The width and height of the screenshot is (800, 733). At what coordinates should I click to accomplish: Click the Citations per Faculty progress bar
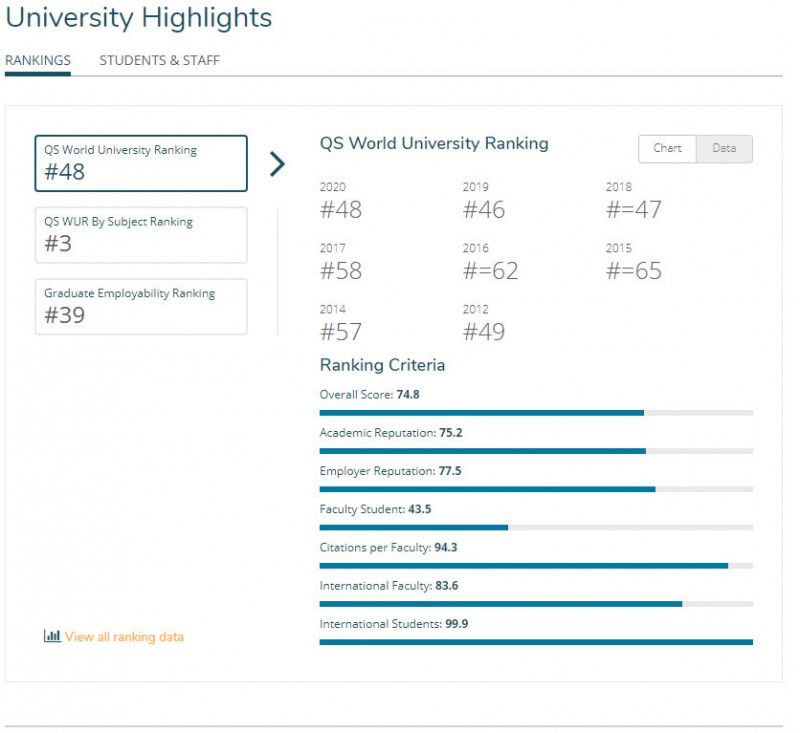pyautogui.click(x=536, y=566)
